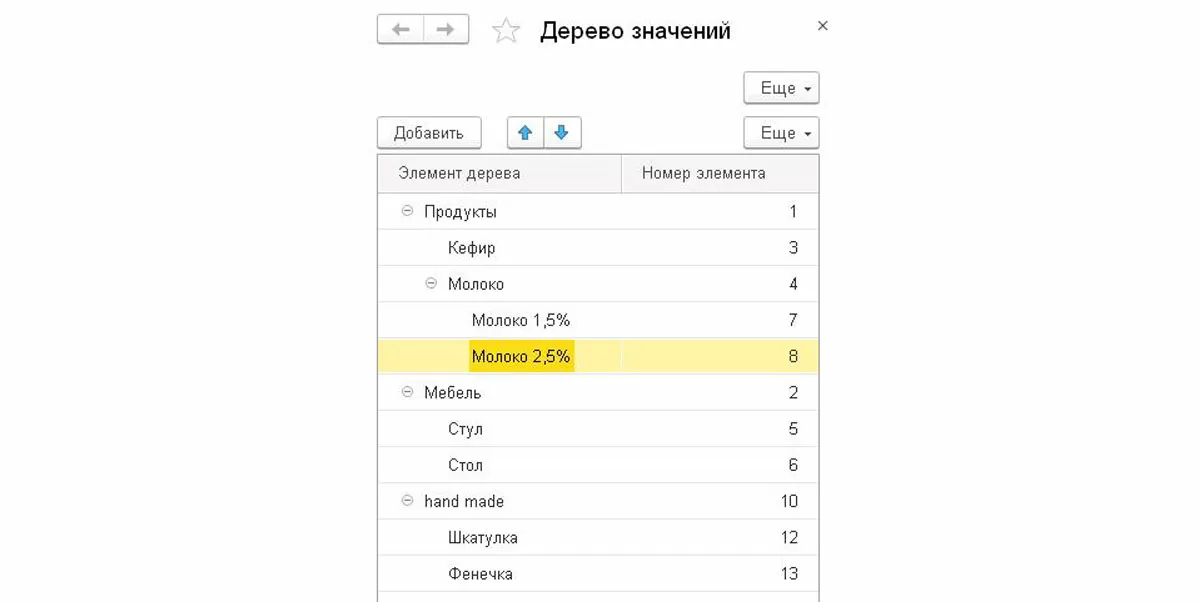Collapse the Молоко tree node
The image size is (1200, 602).
pyautogui.click(x=431, y=284)
